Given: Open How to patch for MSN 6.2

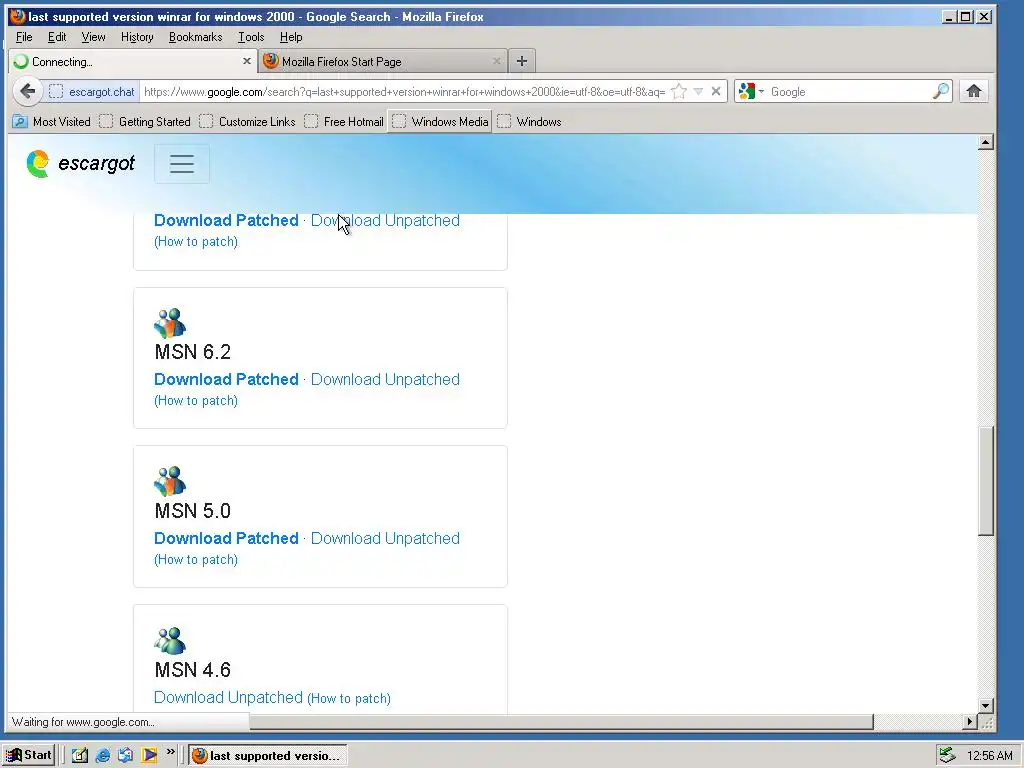Looking at the screenshot, I should (x=196, y=400).
